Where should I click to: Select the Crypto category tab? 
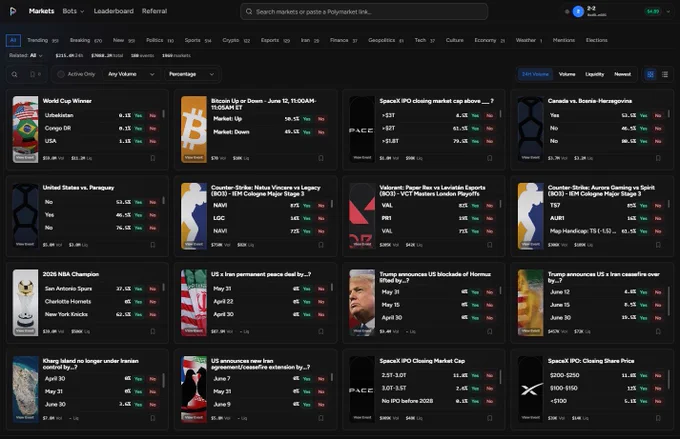(236, 40)
